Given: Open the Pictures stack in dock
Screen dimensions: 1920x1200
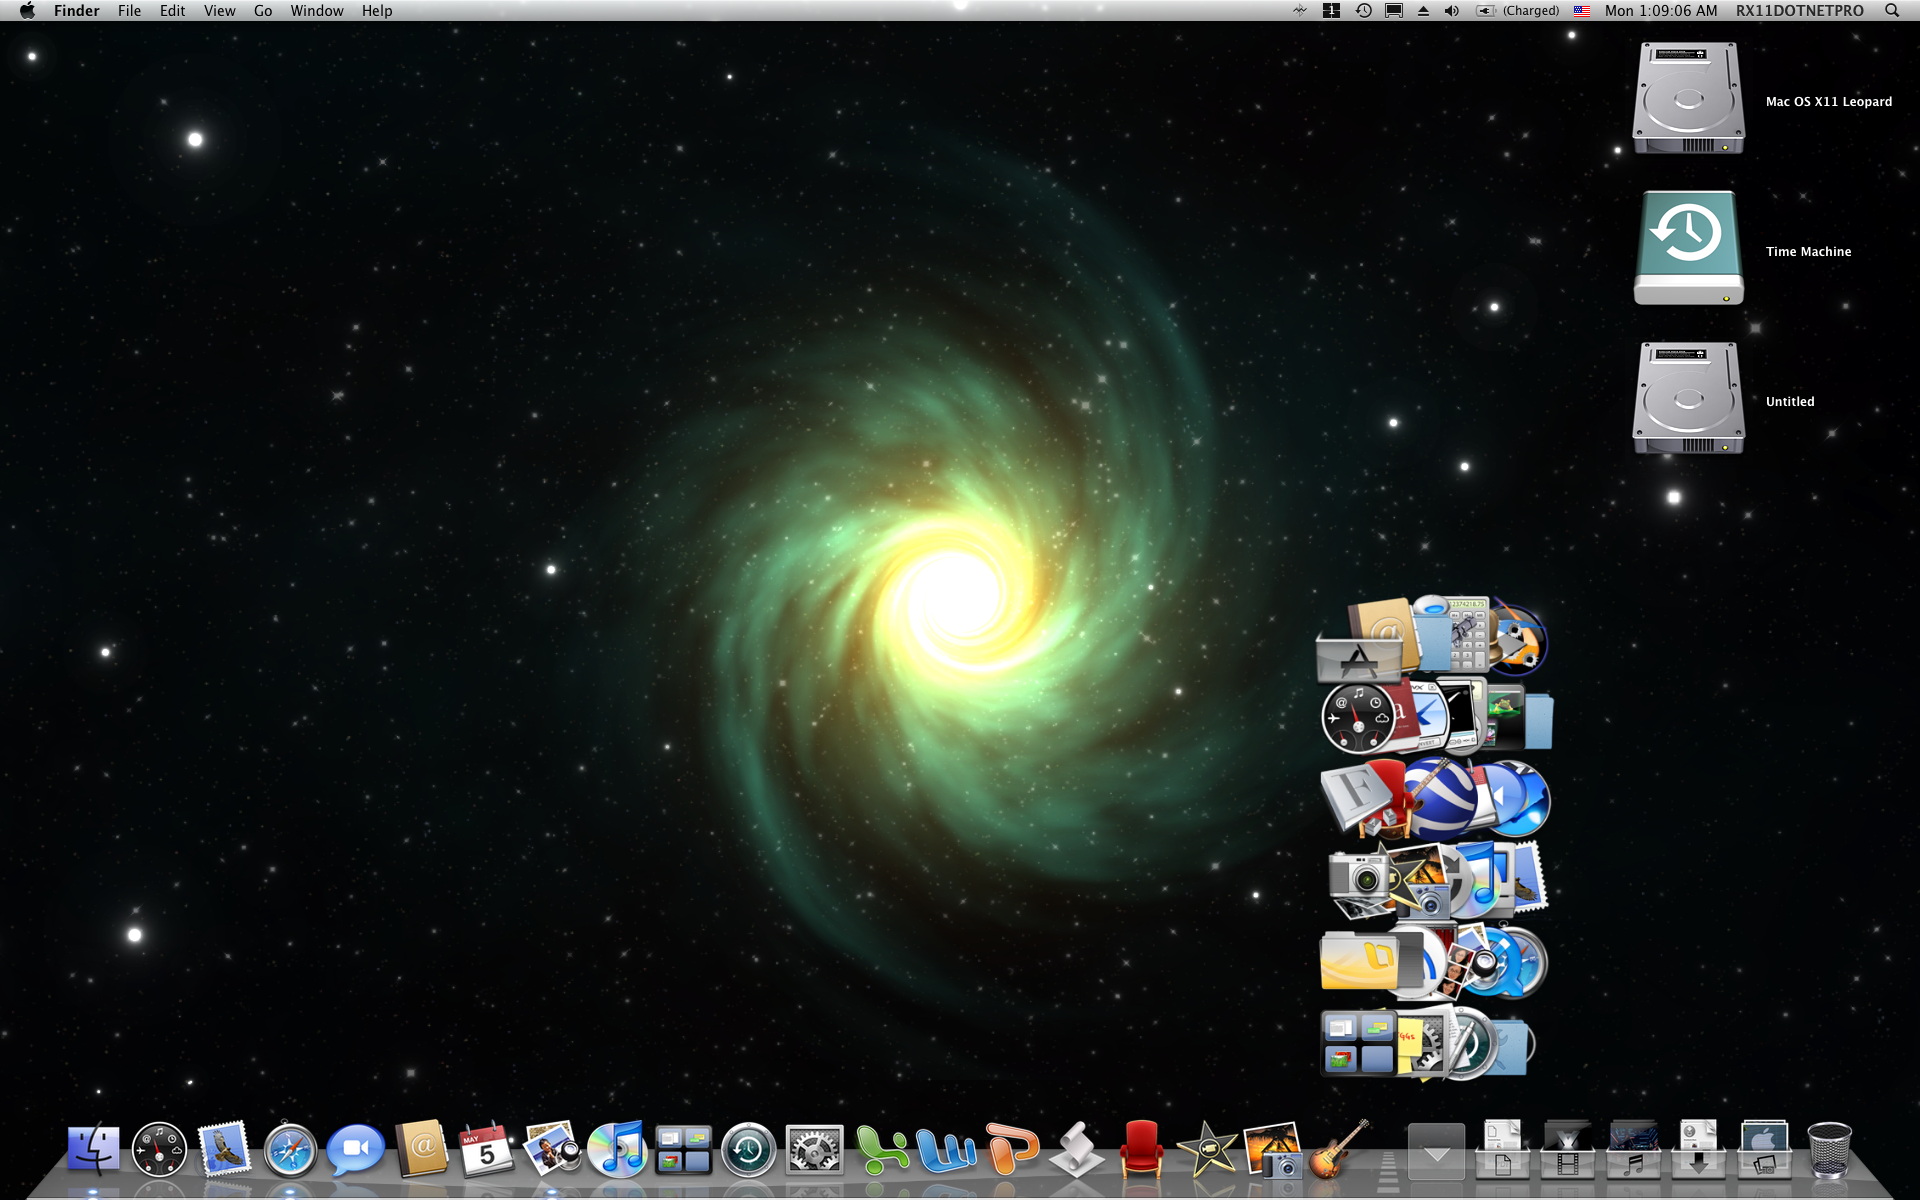Looking at the screenshot, I should [x=1764, y=1149].
